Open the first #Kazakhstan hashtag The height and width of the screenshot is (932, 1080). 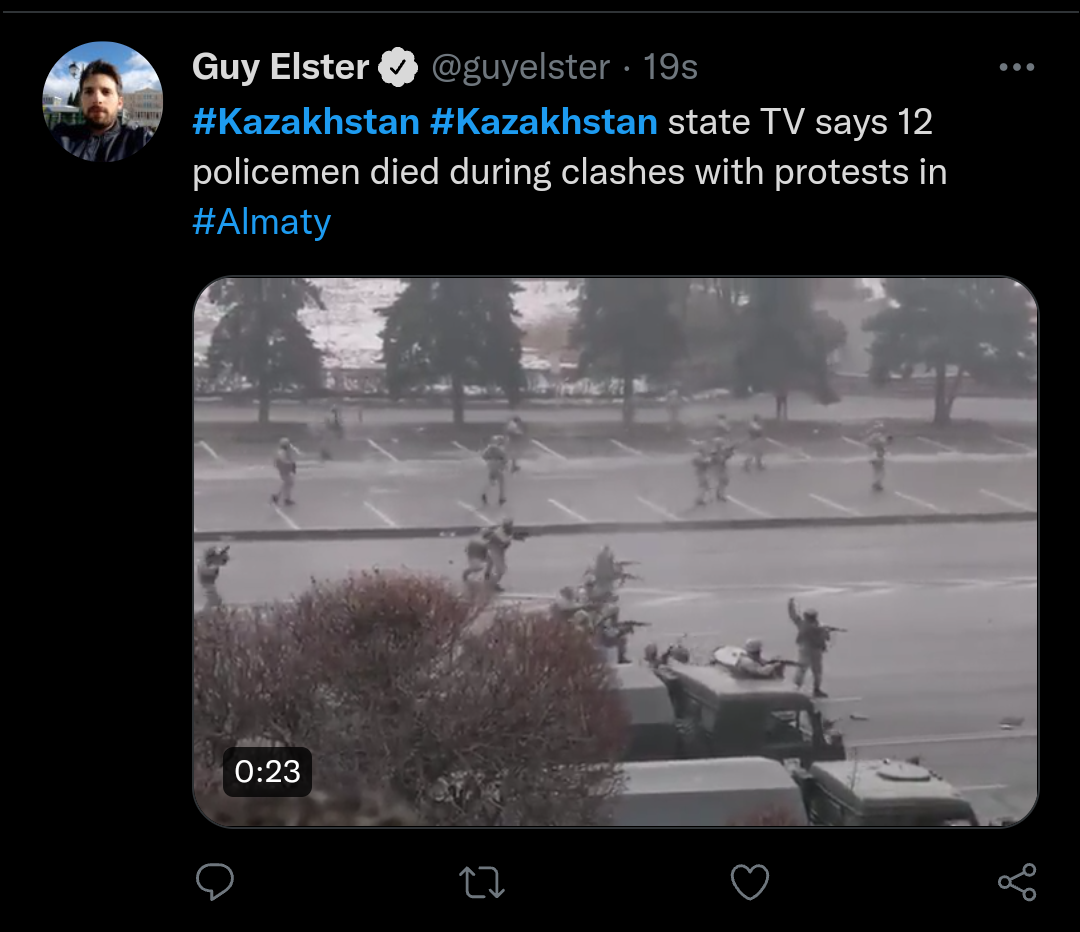click(305, 122)
